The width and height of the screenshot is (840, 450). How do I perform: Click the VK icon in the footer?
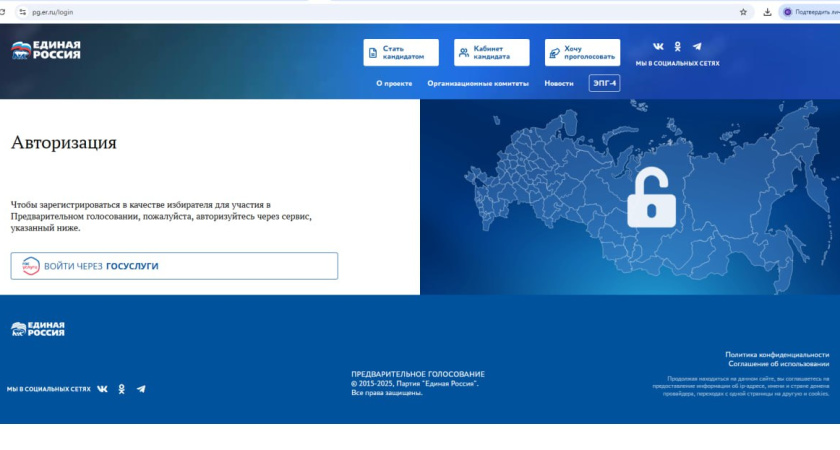pos(102,389)
